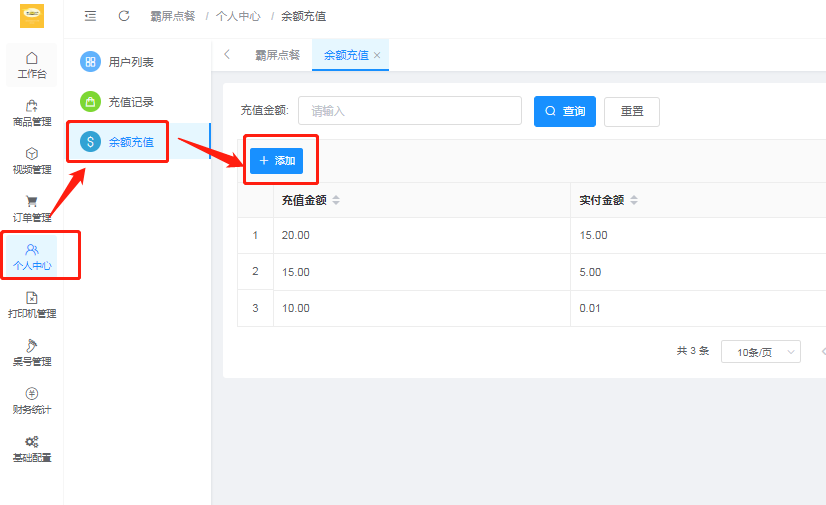Click 余额充值 in breadcrumb

click(x=303, y=16)
